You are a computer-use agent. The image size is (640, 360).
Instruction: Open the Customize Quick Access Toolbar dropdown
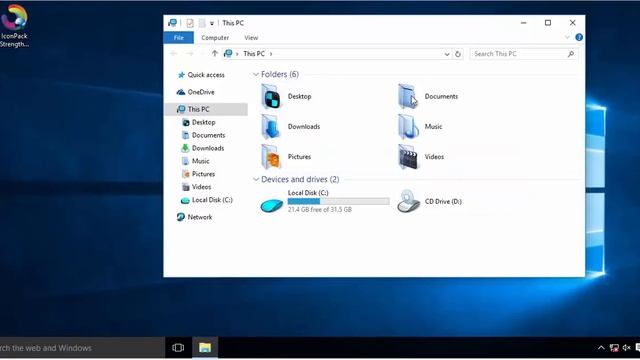coord(212,24)
